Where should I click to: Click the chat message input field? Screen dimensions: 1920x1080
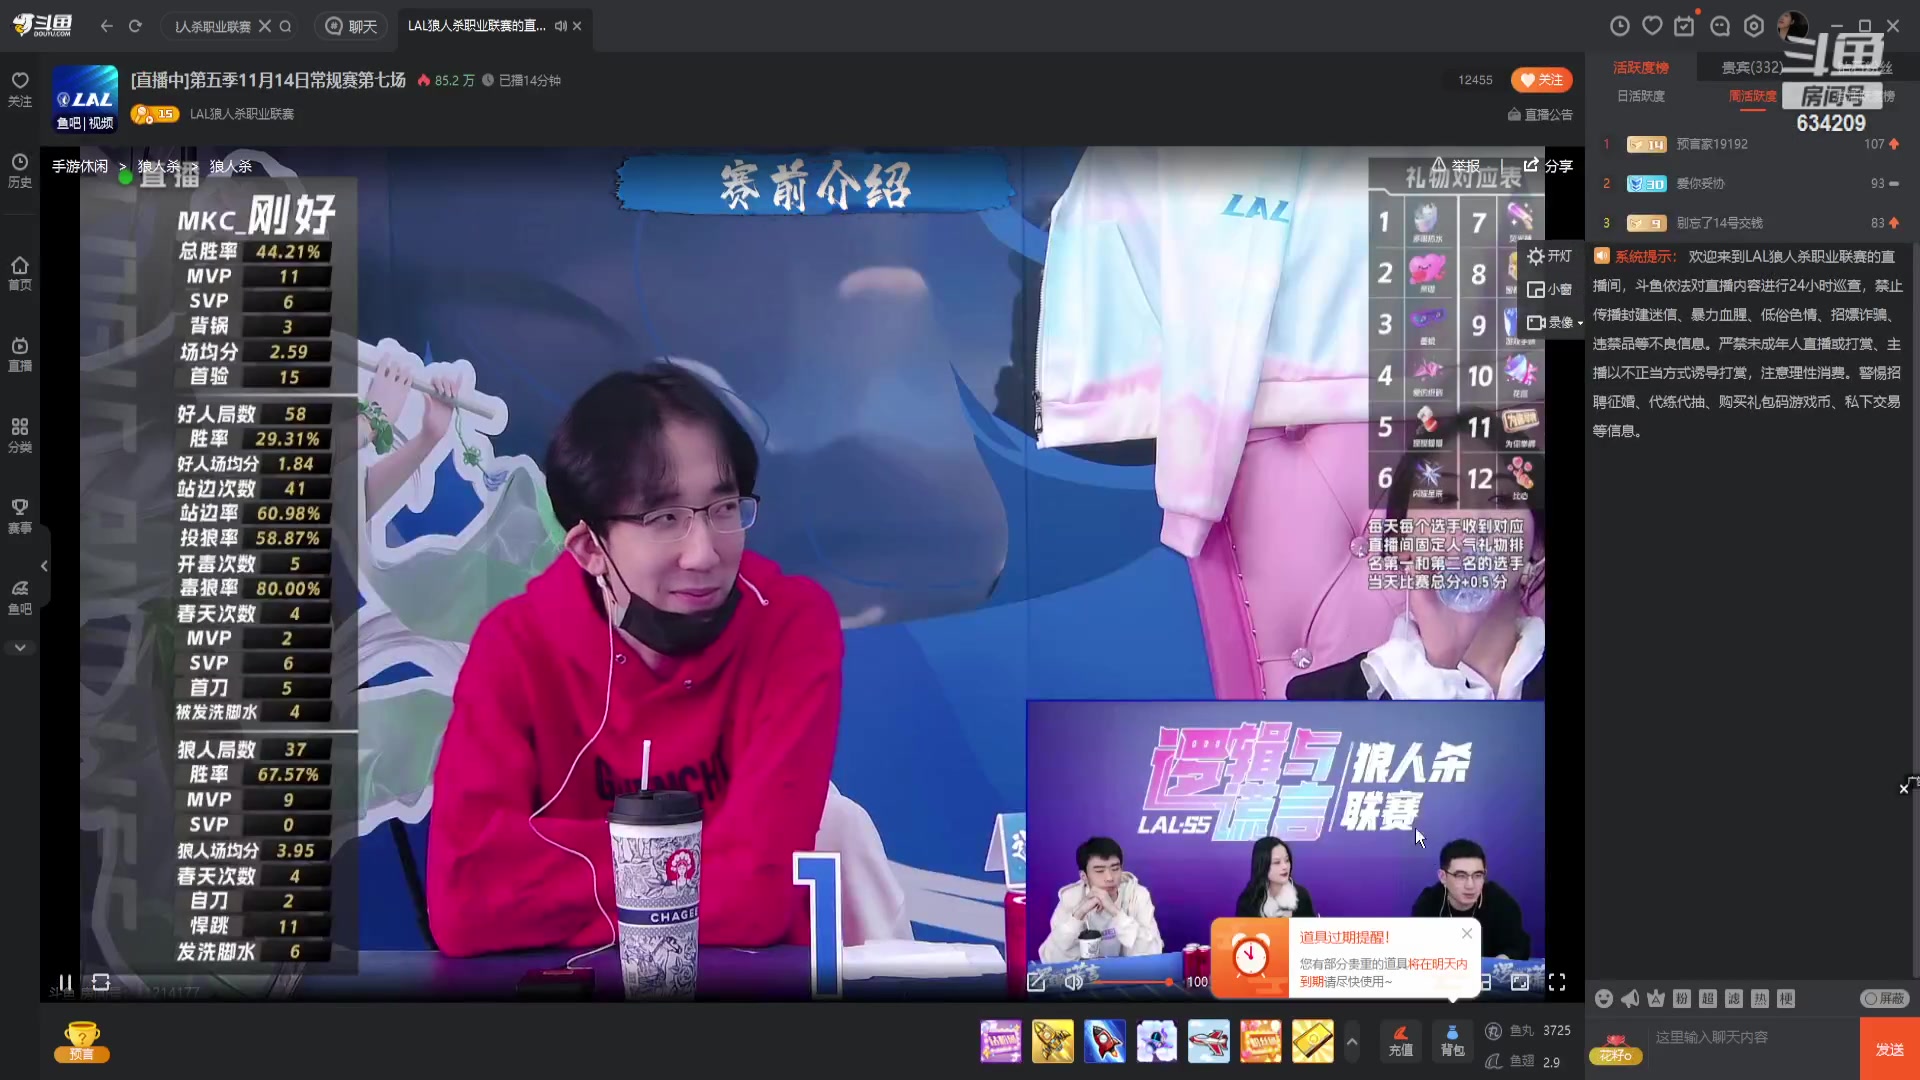(1752, 1049)
